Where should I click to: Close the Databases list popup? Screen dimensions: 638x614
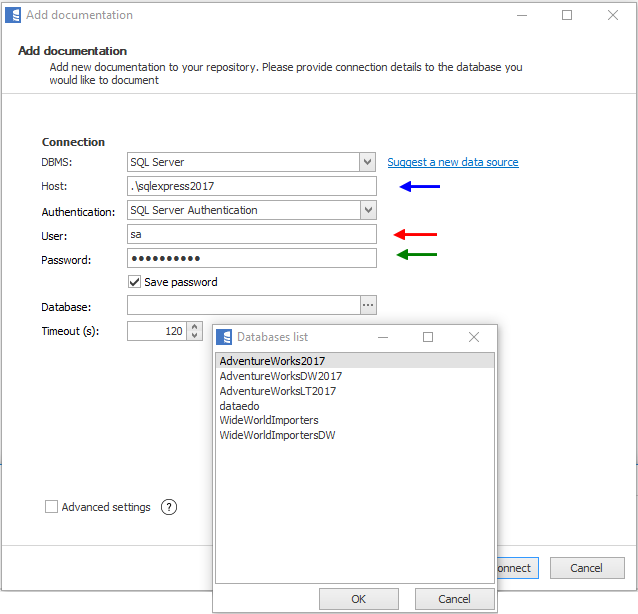(474, 337)
